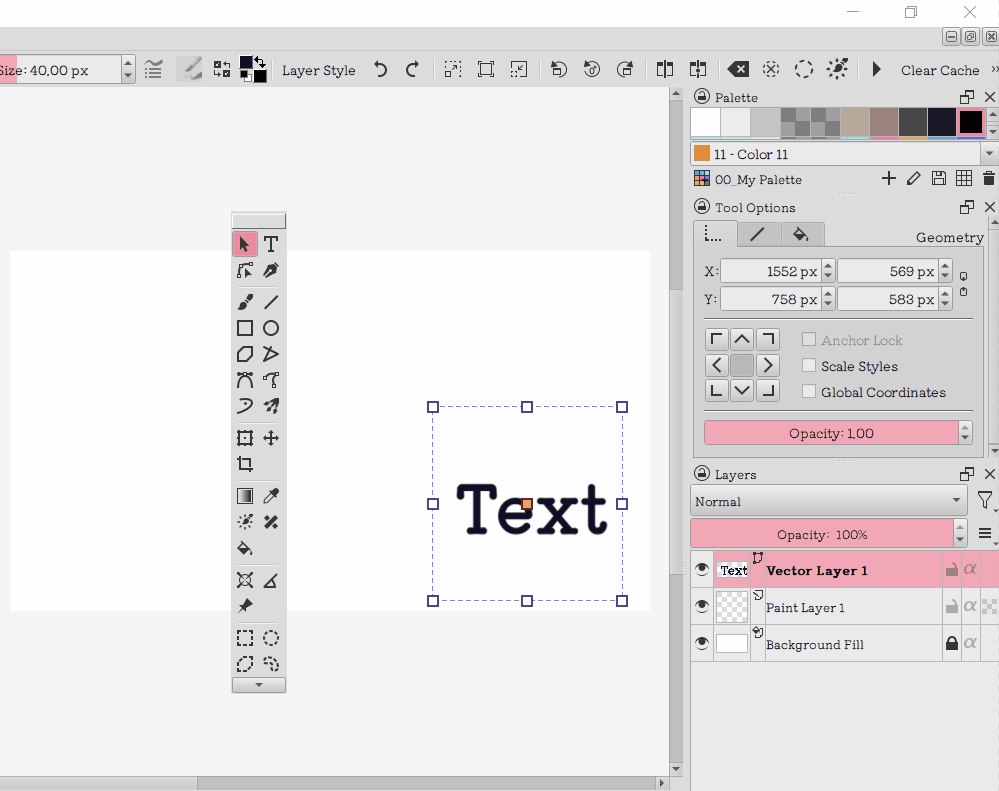Activate the Transform tool
The image size is (999, 791).
coord(245,437)
